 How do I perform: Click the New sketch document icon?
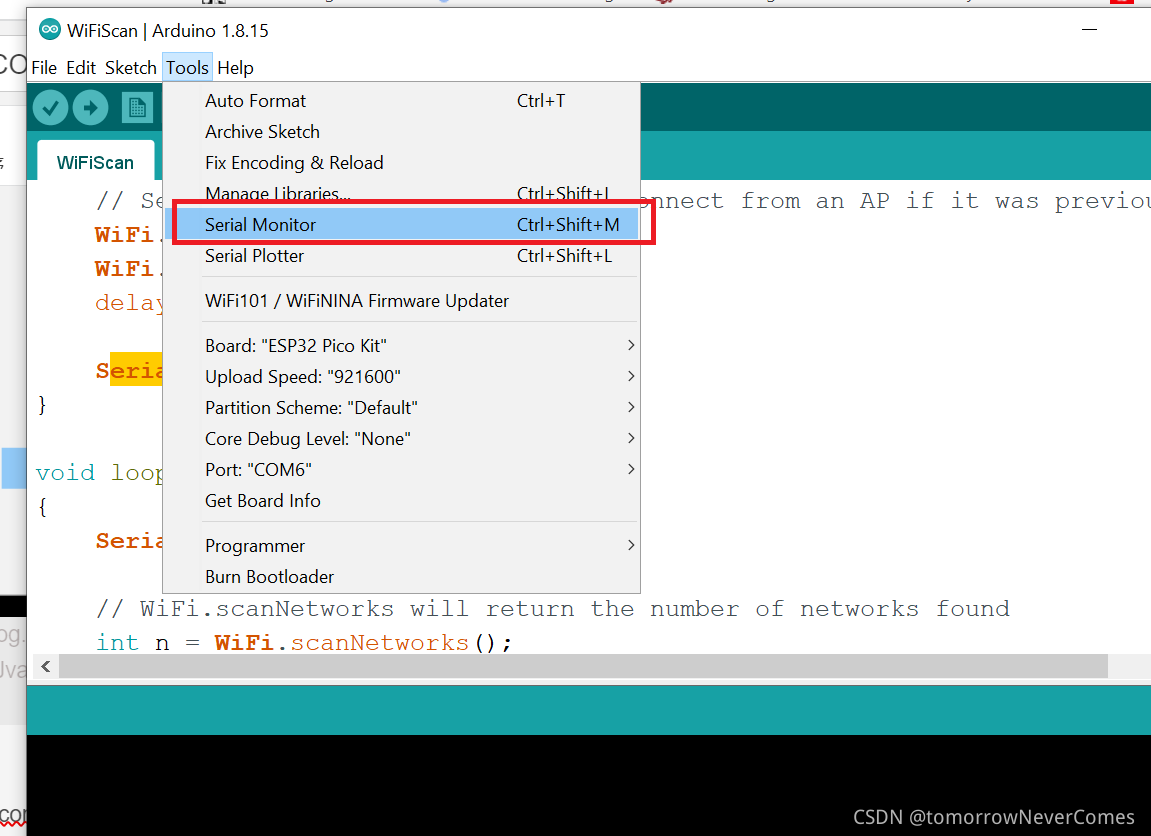coord(137,108)
